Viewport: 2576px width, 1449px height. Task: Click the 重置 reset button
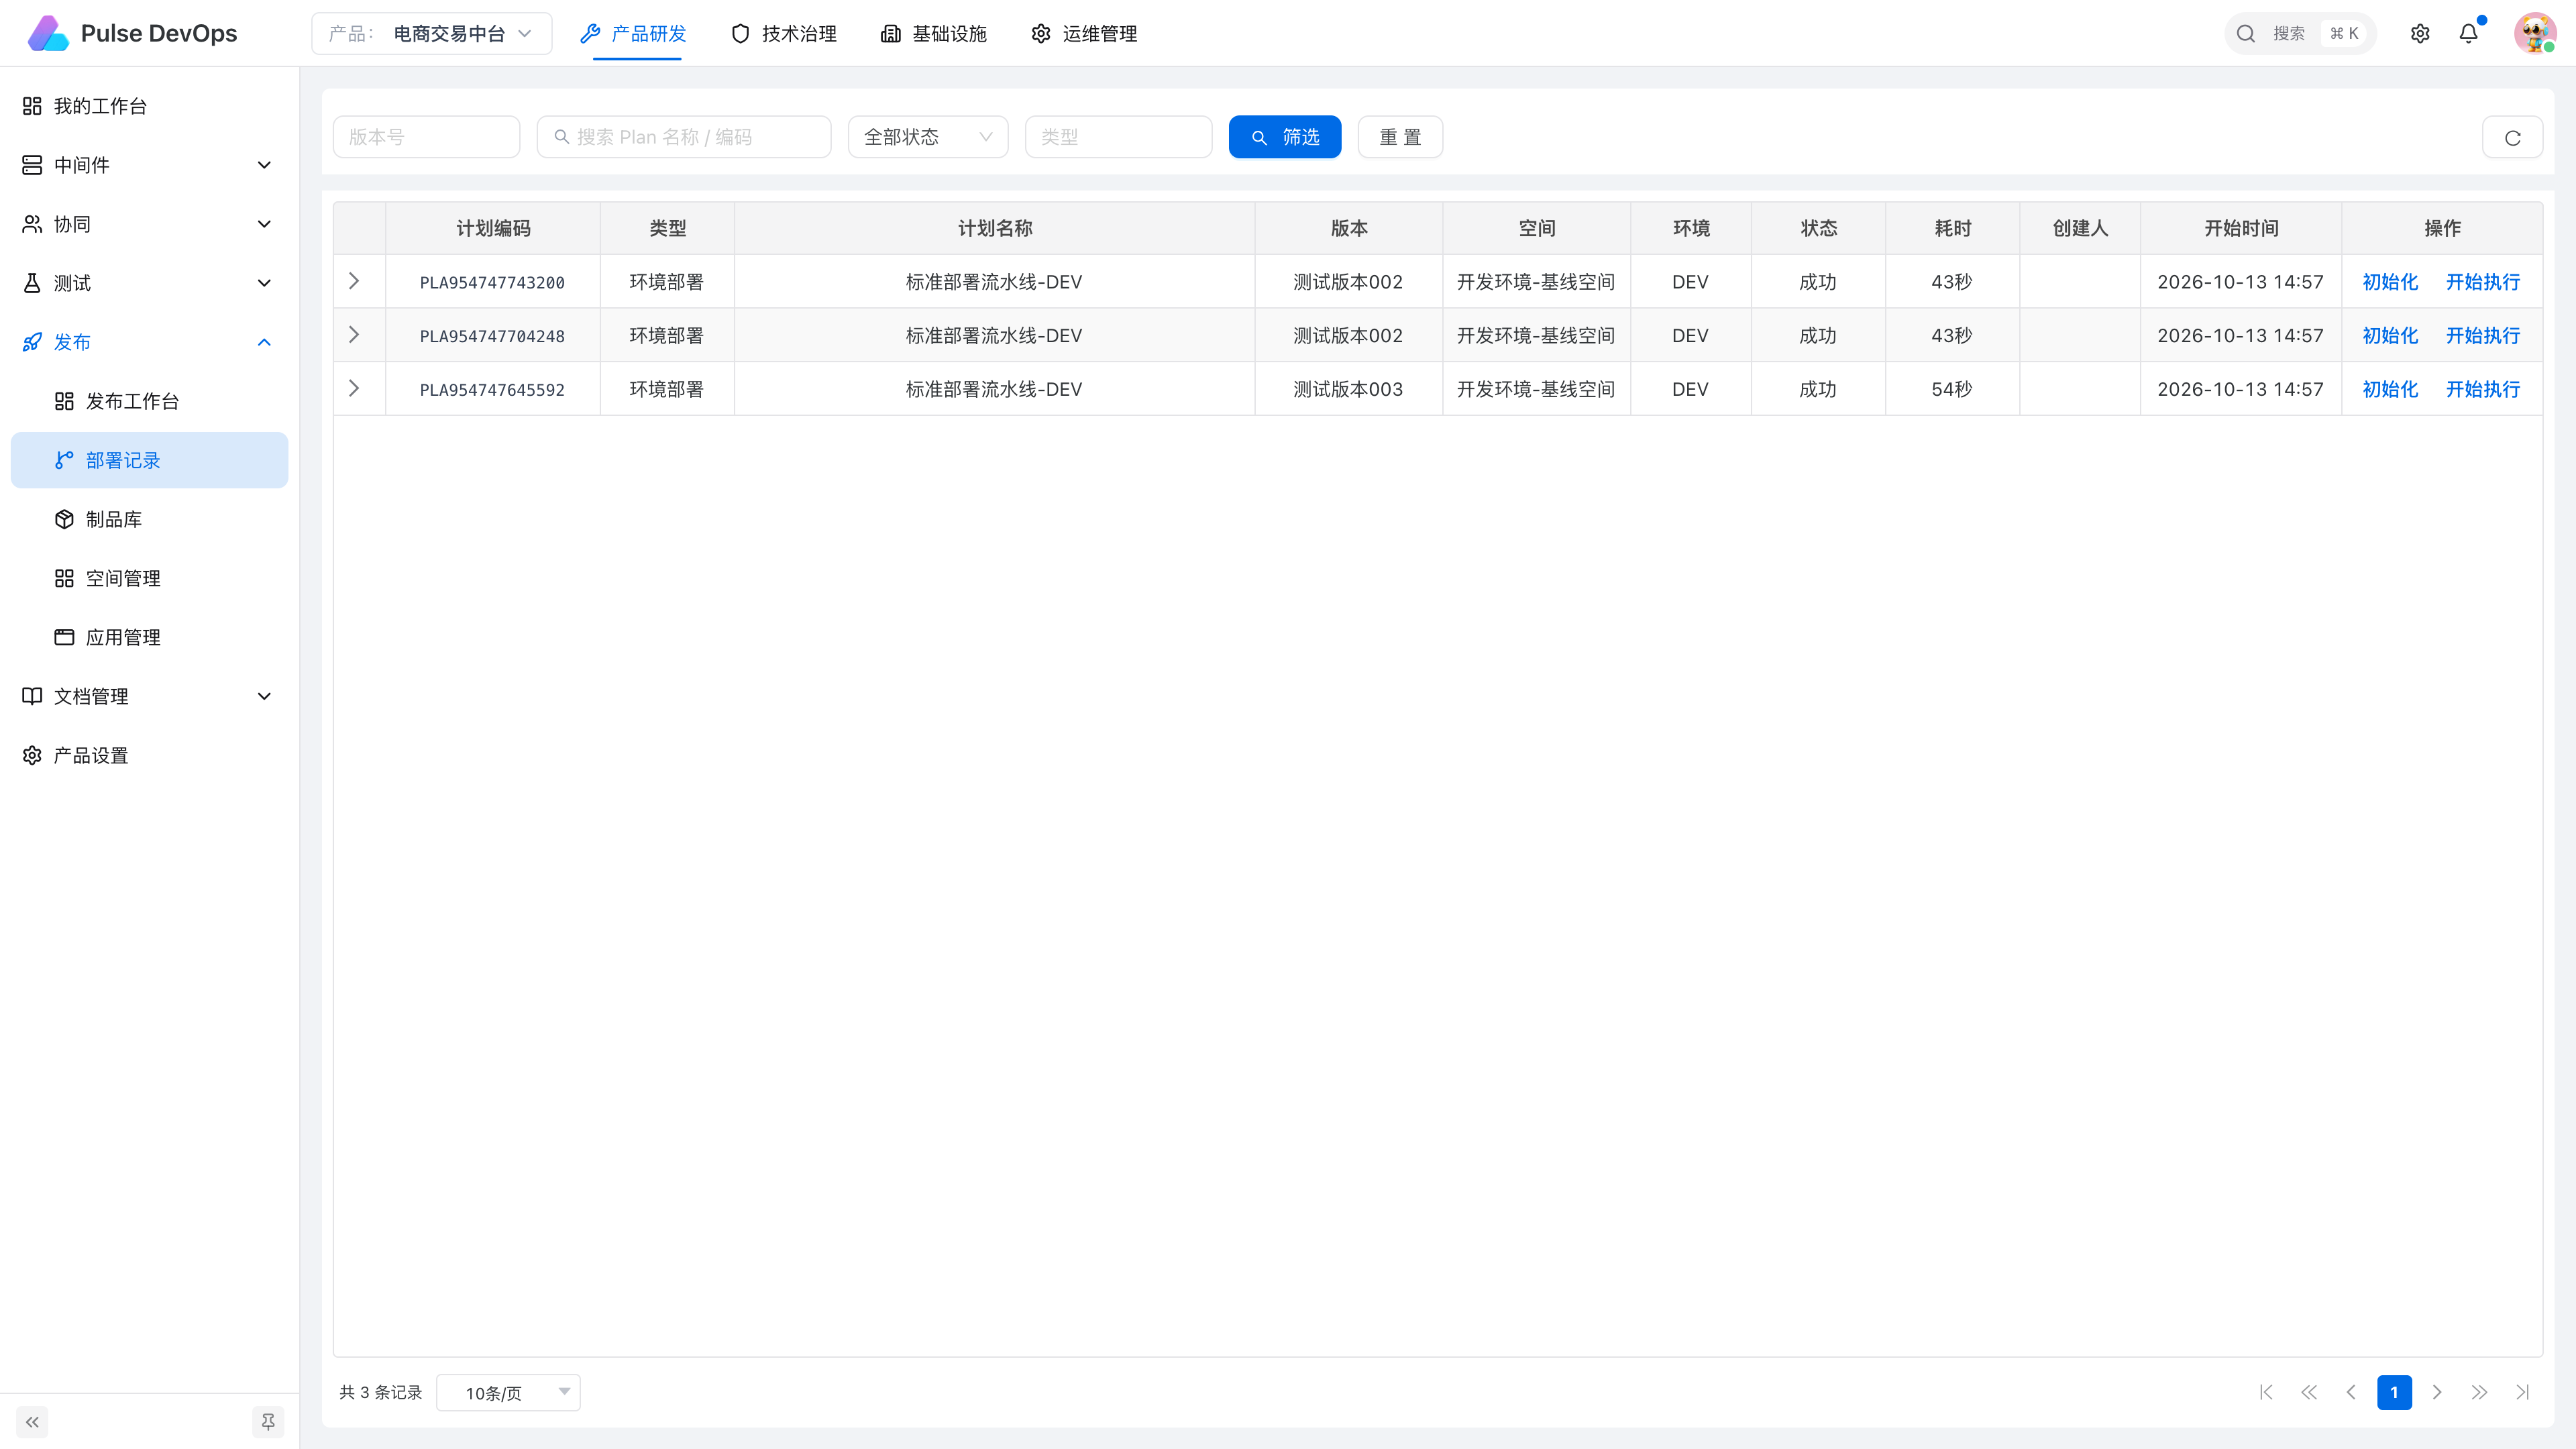coord(1400,137)
